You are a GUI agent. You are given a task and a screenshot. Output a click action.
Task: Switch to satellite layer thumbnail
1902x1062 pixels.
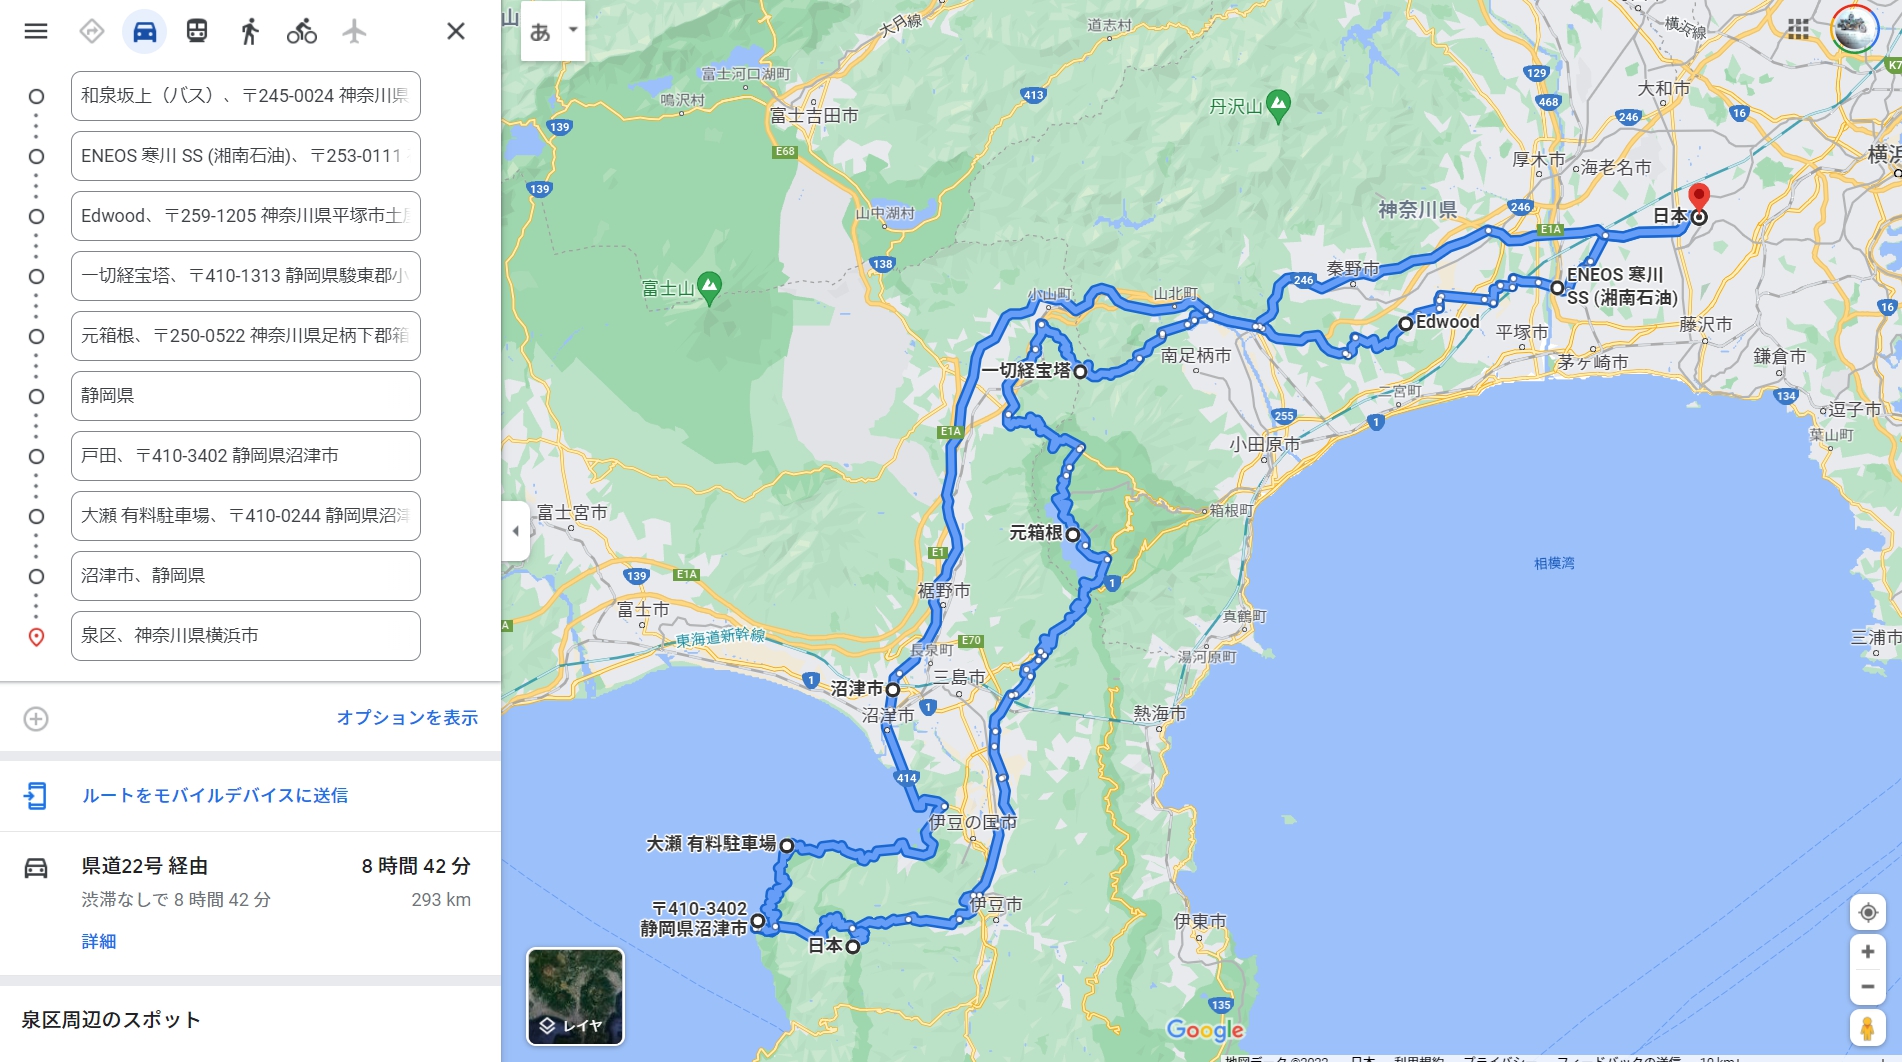[x=575, y=997]
